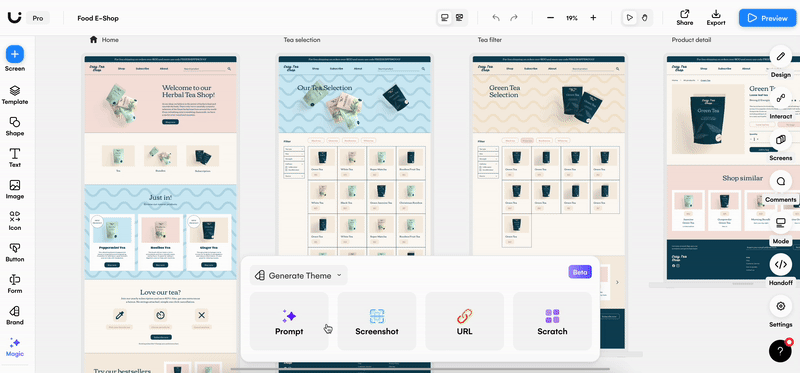
Task: Expand the Generate Theme dropdown
Action: (x=298, y=276)
